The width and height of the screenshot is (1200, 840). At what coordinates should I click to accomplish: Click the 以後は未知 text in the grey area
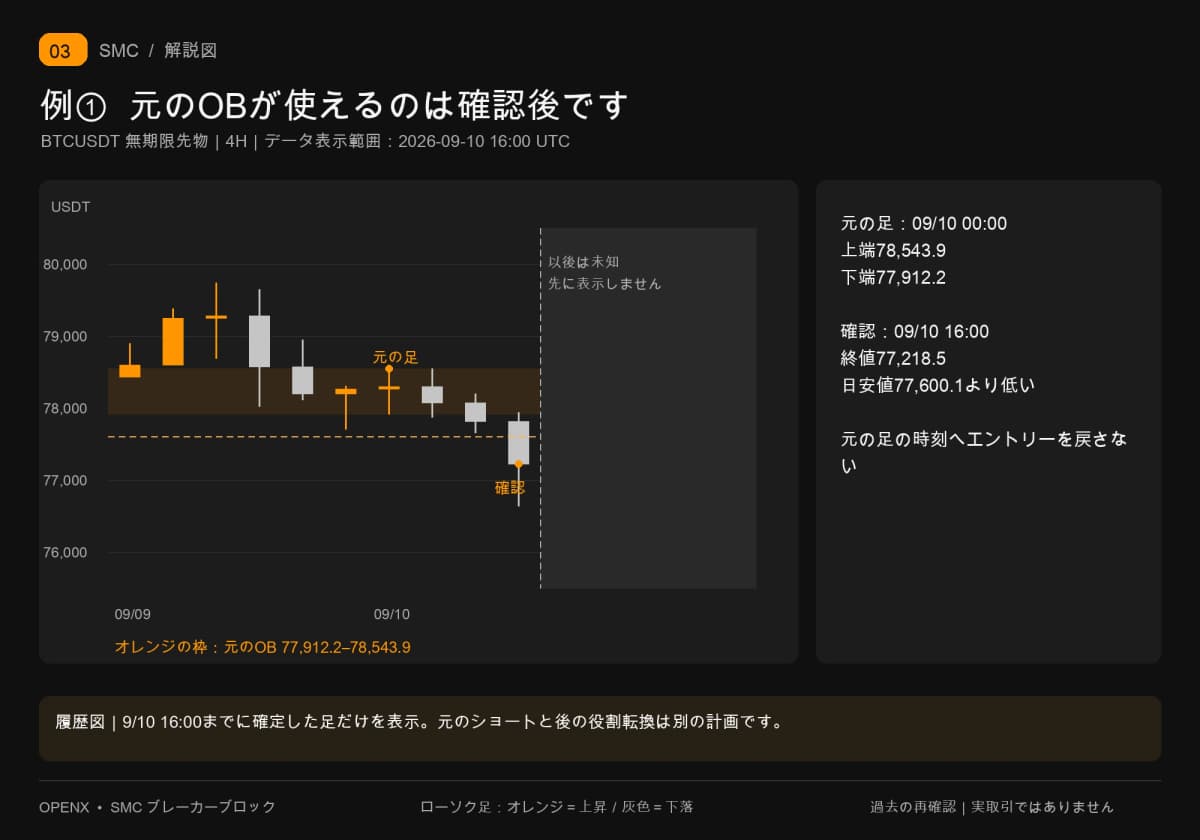tap(583, 261)
